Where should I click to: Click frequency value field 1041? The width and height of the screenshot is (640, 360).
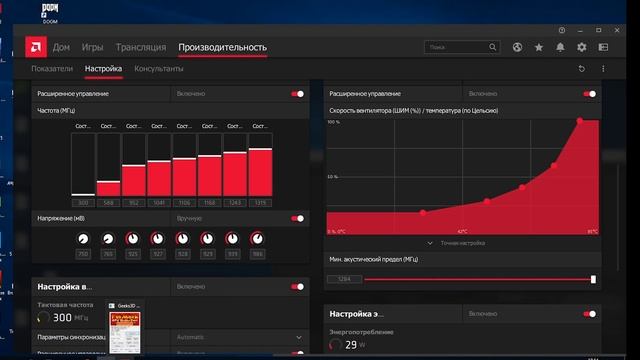(x=159, y=203)
